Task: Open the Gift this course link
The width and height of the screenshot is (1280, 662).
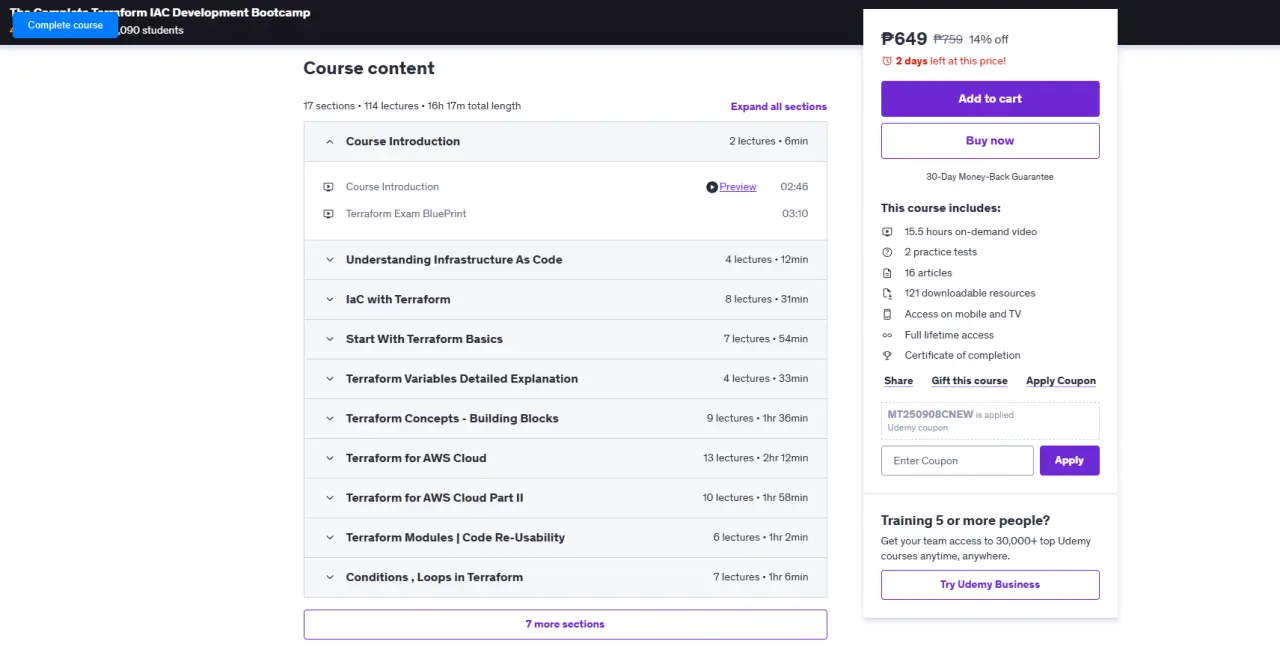Action: coord(969,381)
